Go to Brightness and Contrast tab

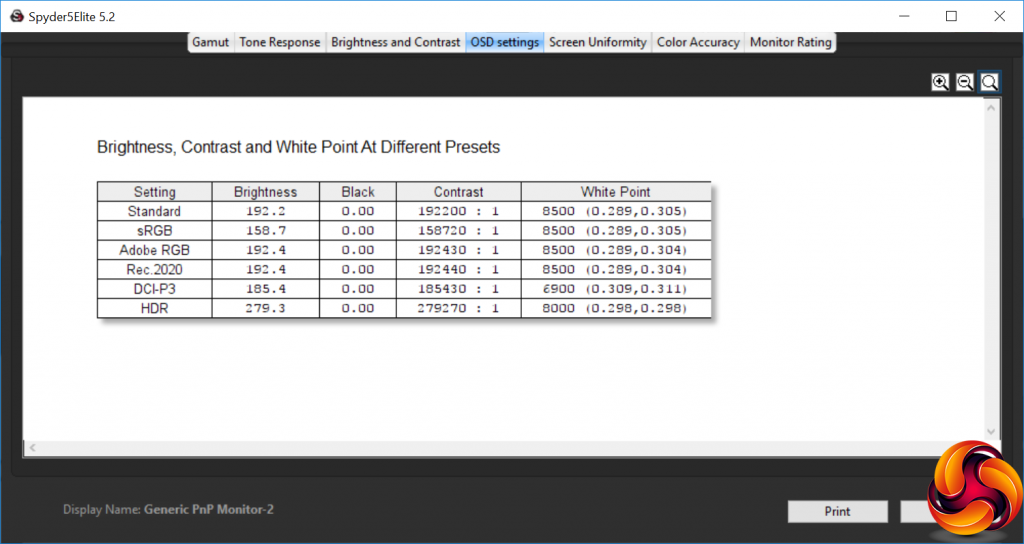(396, 42)
